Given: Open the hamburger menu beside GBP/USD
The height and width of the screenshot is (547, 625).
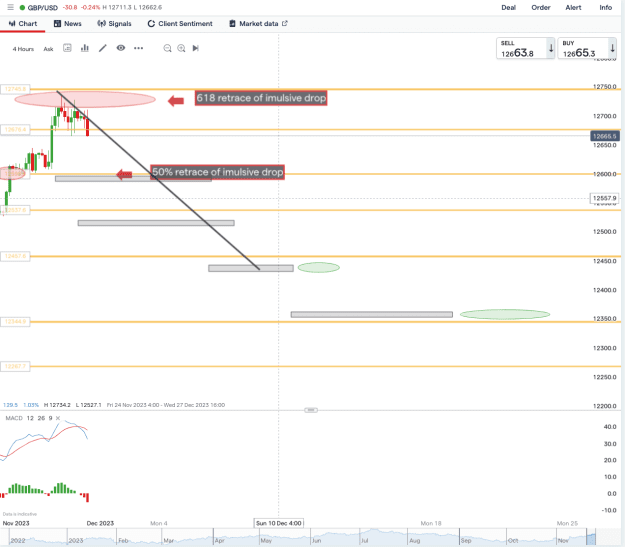Looking at the screenshot, I should pos(10,7).
